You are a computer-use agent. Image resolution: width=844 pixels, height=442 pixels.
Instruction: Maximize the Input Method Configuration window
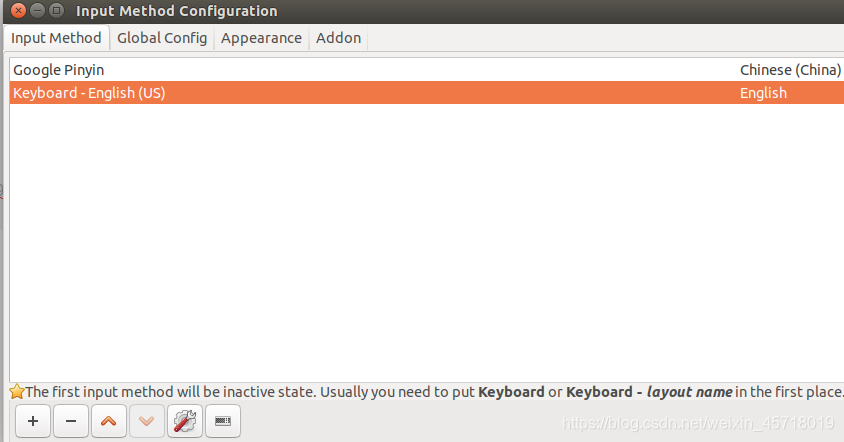[56, 11]
